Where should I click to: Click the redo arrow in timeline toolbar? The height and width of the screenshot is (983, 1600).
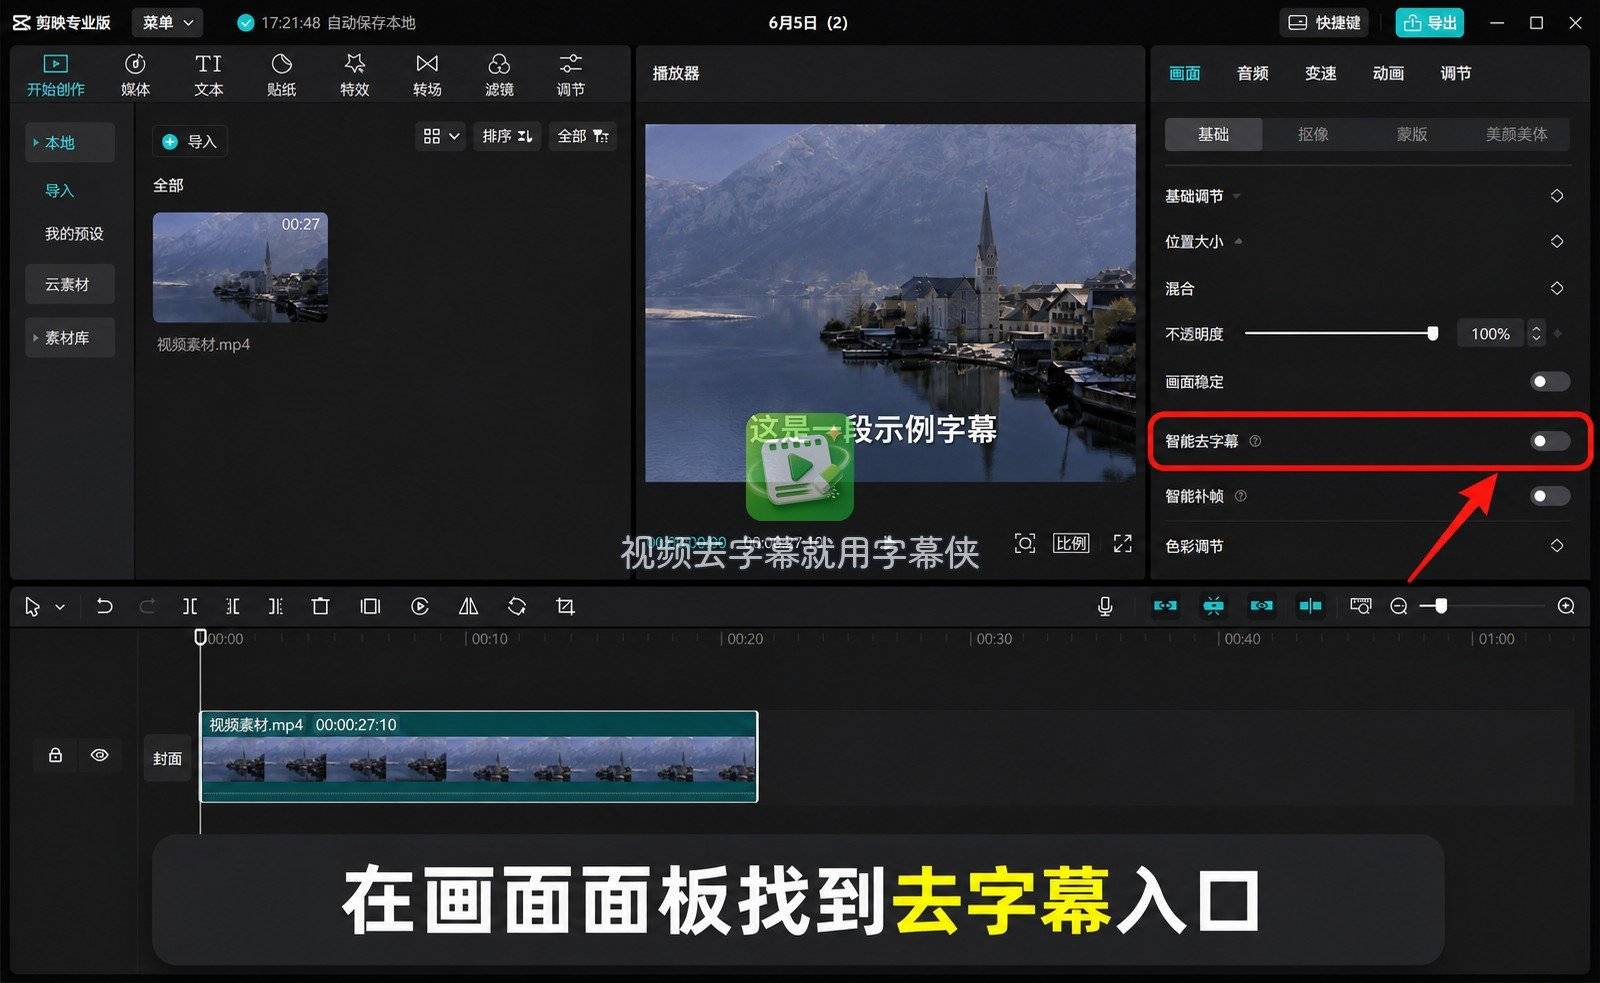tap(147, 606)
